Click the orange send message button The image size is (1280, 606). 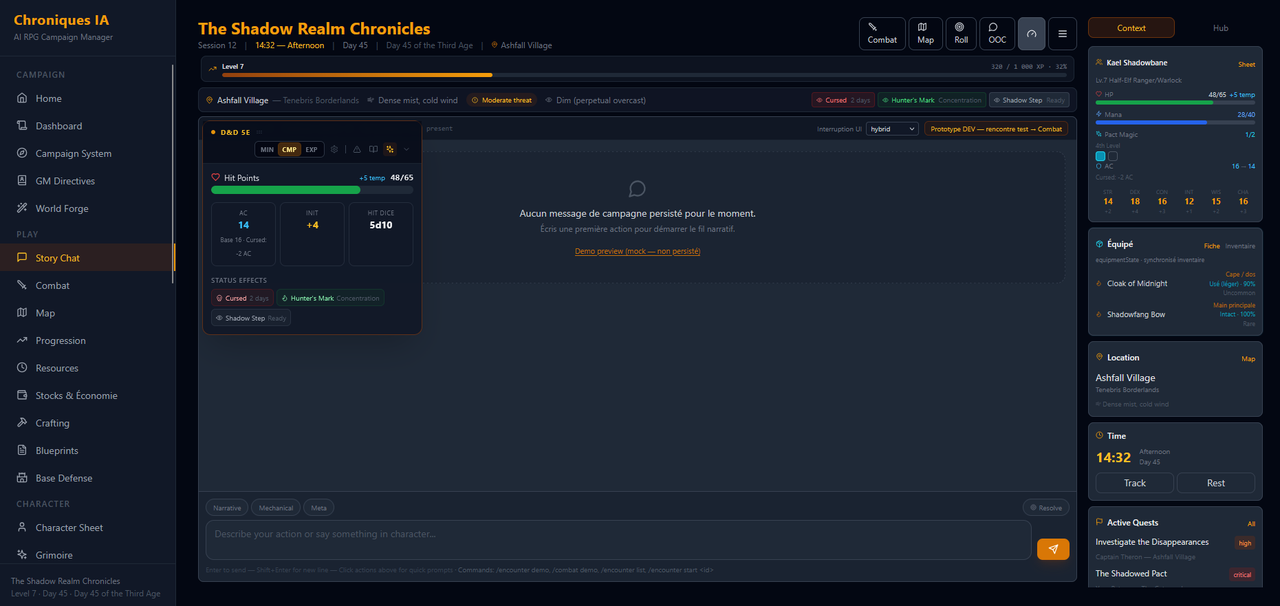[x=1053, y=549]
